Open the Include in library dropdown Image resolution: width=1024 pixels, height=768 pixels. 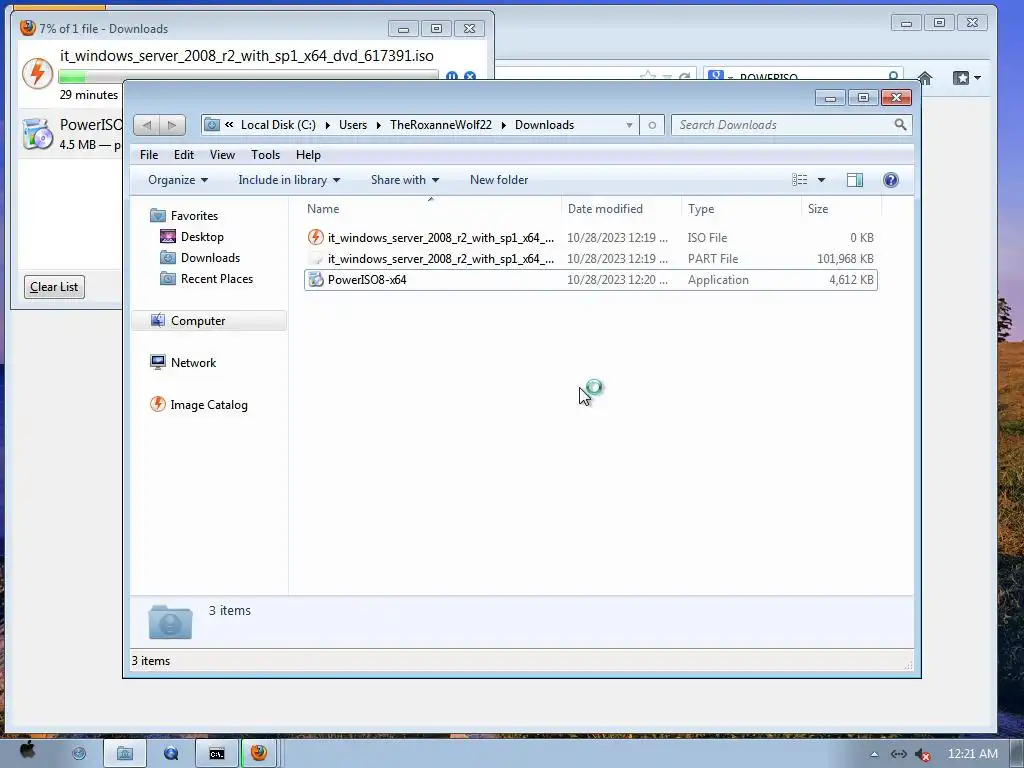pos(289,180)
